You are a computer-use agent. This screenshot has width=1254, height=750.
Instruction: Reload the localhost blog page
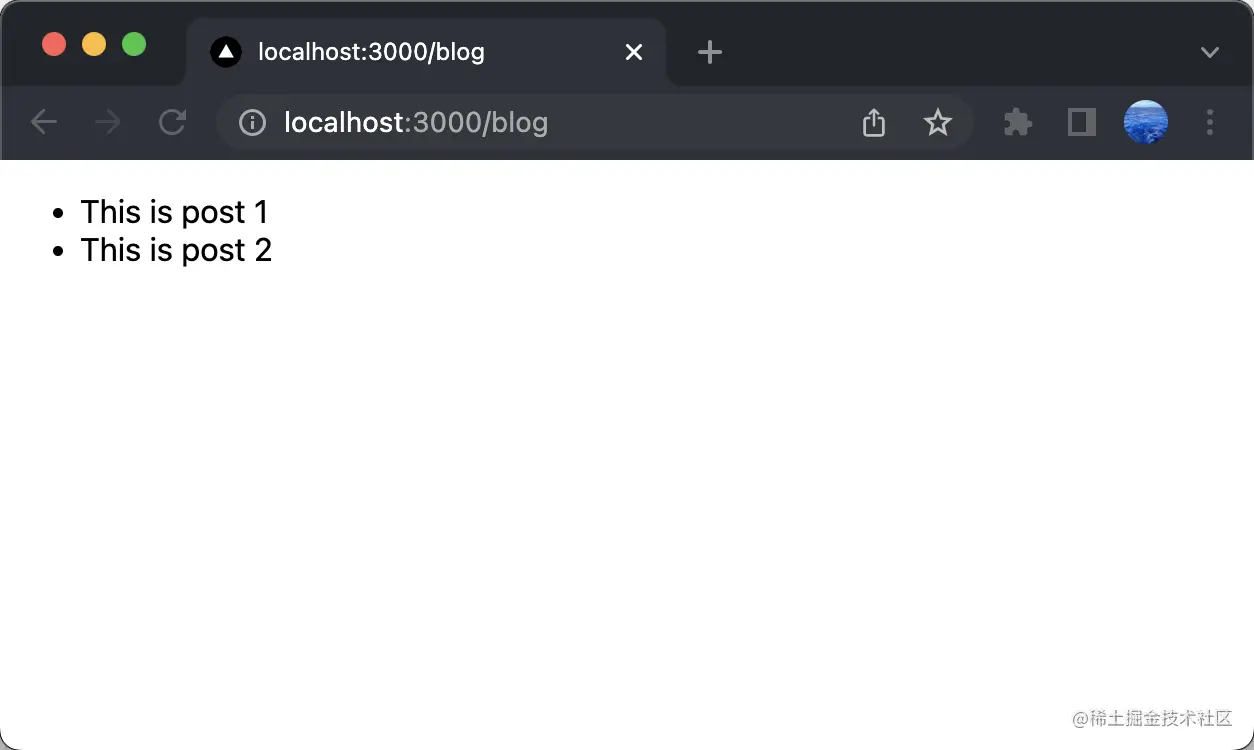point(173,123)
